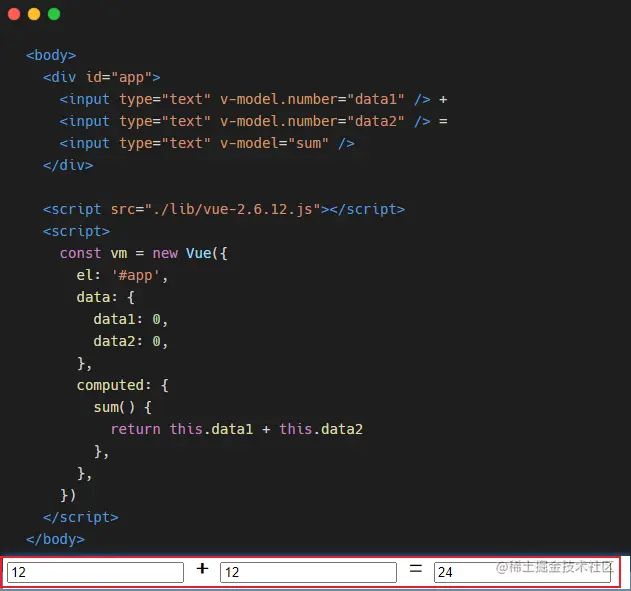Click the data1: 0, line
The width and height of the screenshot is (631, 591).
[130, 319]
